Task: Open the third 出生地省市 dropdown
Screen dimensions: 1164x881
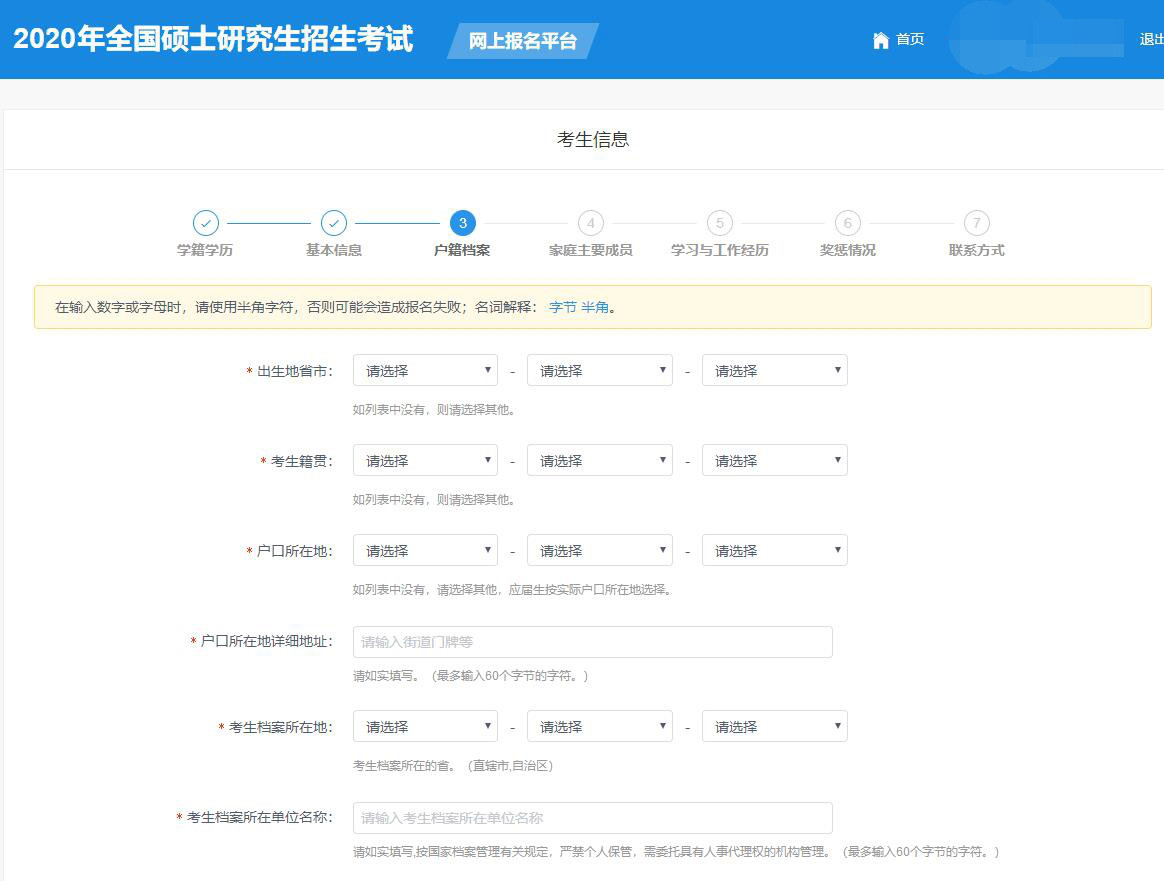Action: point(775,369)
